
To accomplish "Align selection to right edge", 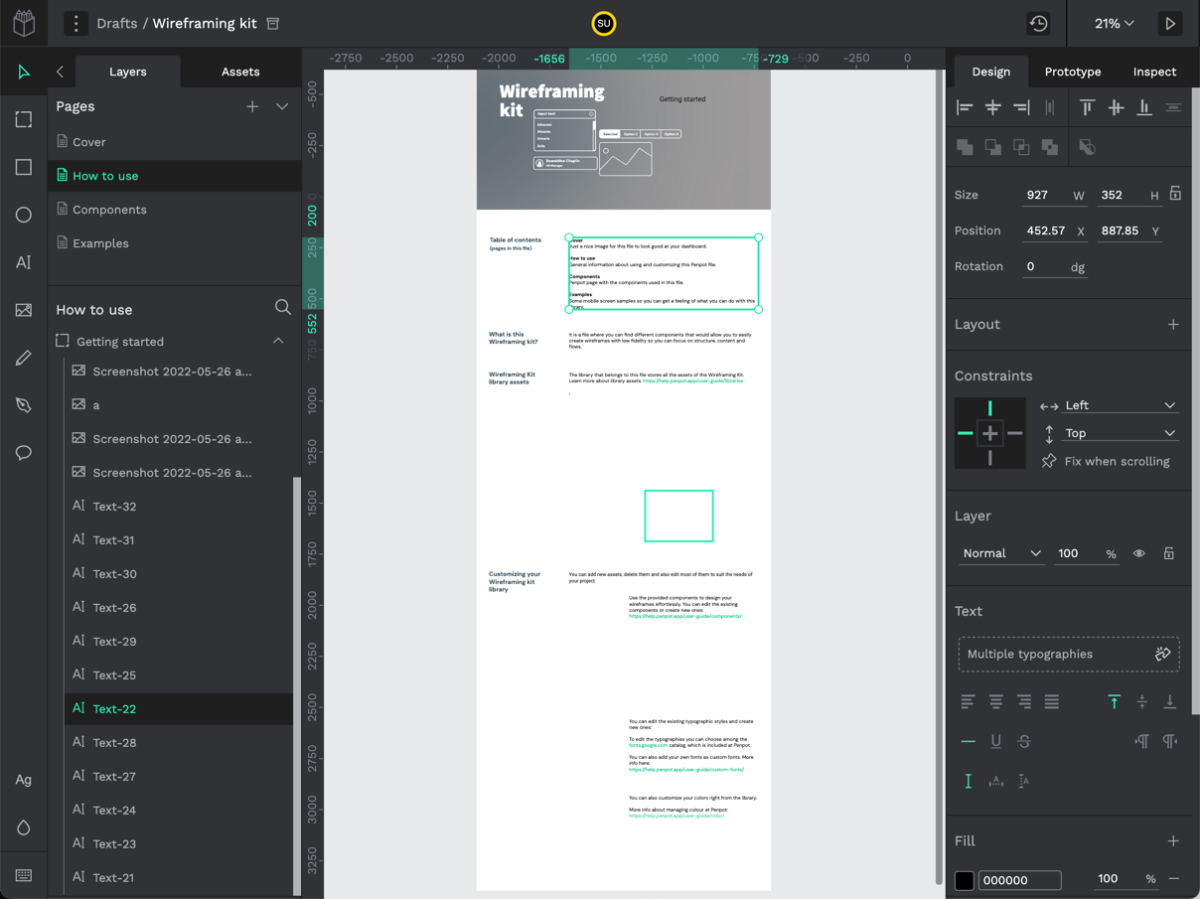I will (1021, 108).
